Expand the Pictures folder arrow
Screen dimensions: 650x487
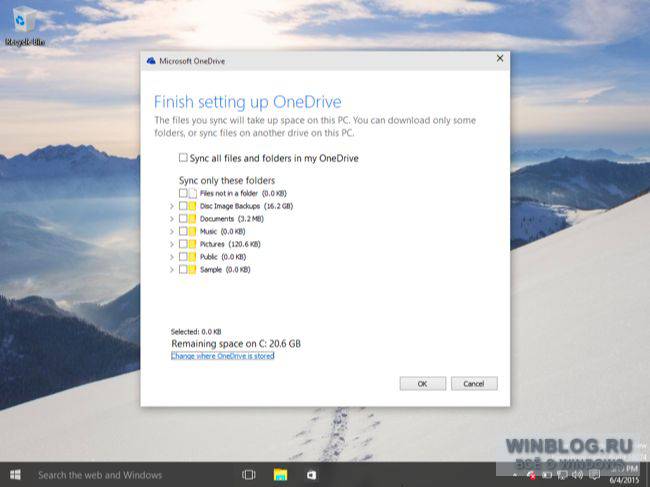[172, 244]
